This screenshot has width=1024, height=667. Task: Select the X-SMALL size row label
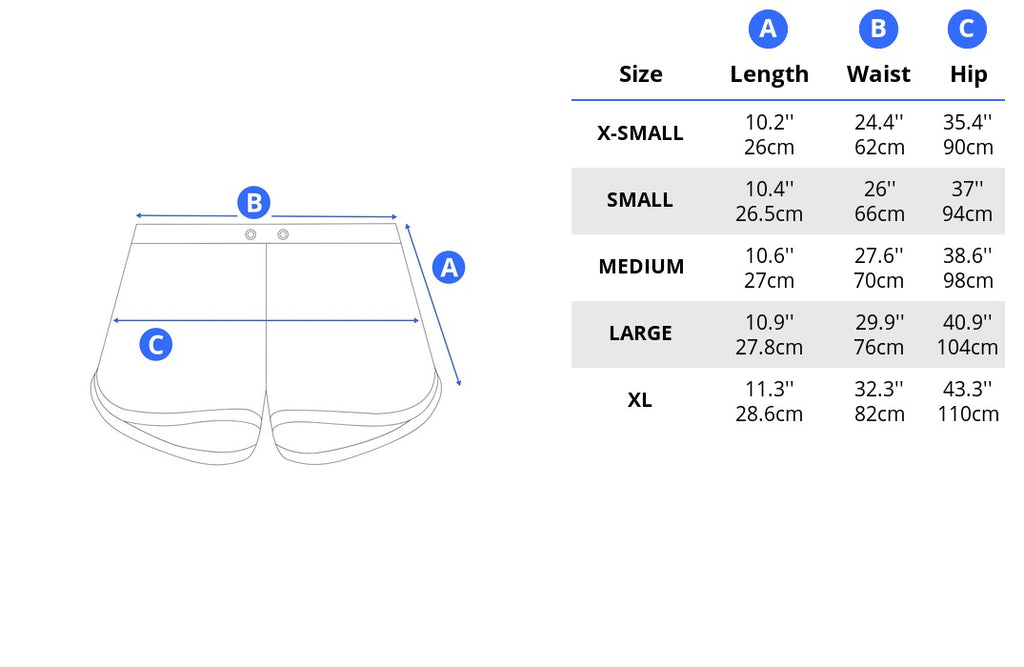point(640,133)
